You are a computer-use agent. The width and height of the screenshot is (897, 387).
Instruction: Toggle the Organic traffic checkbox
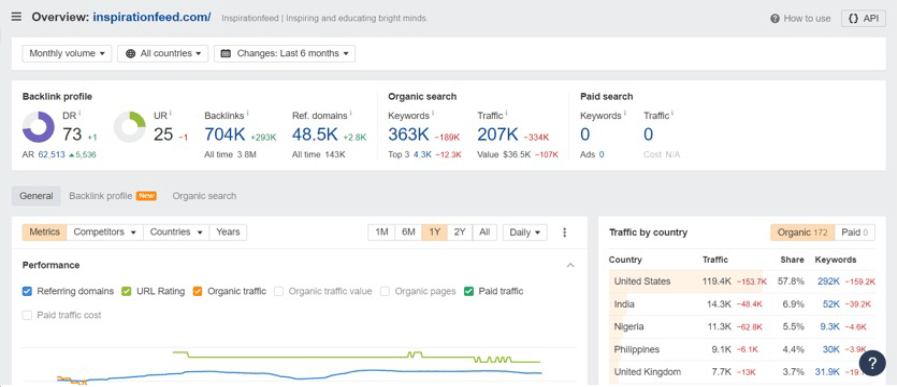click(x=197, y=291)
